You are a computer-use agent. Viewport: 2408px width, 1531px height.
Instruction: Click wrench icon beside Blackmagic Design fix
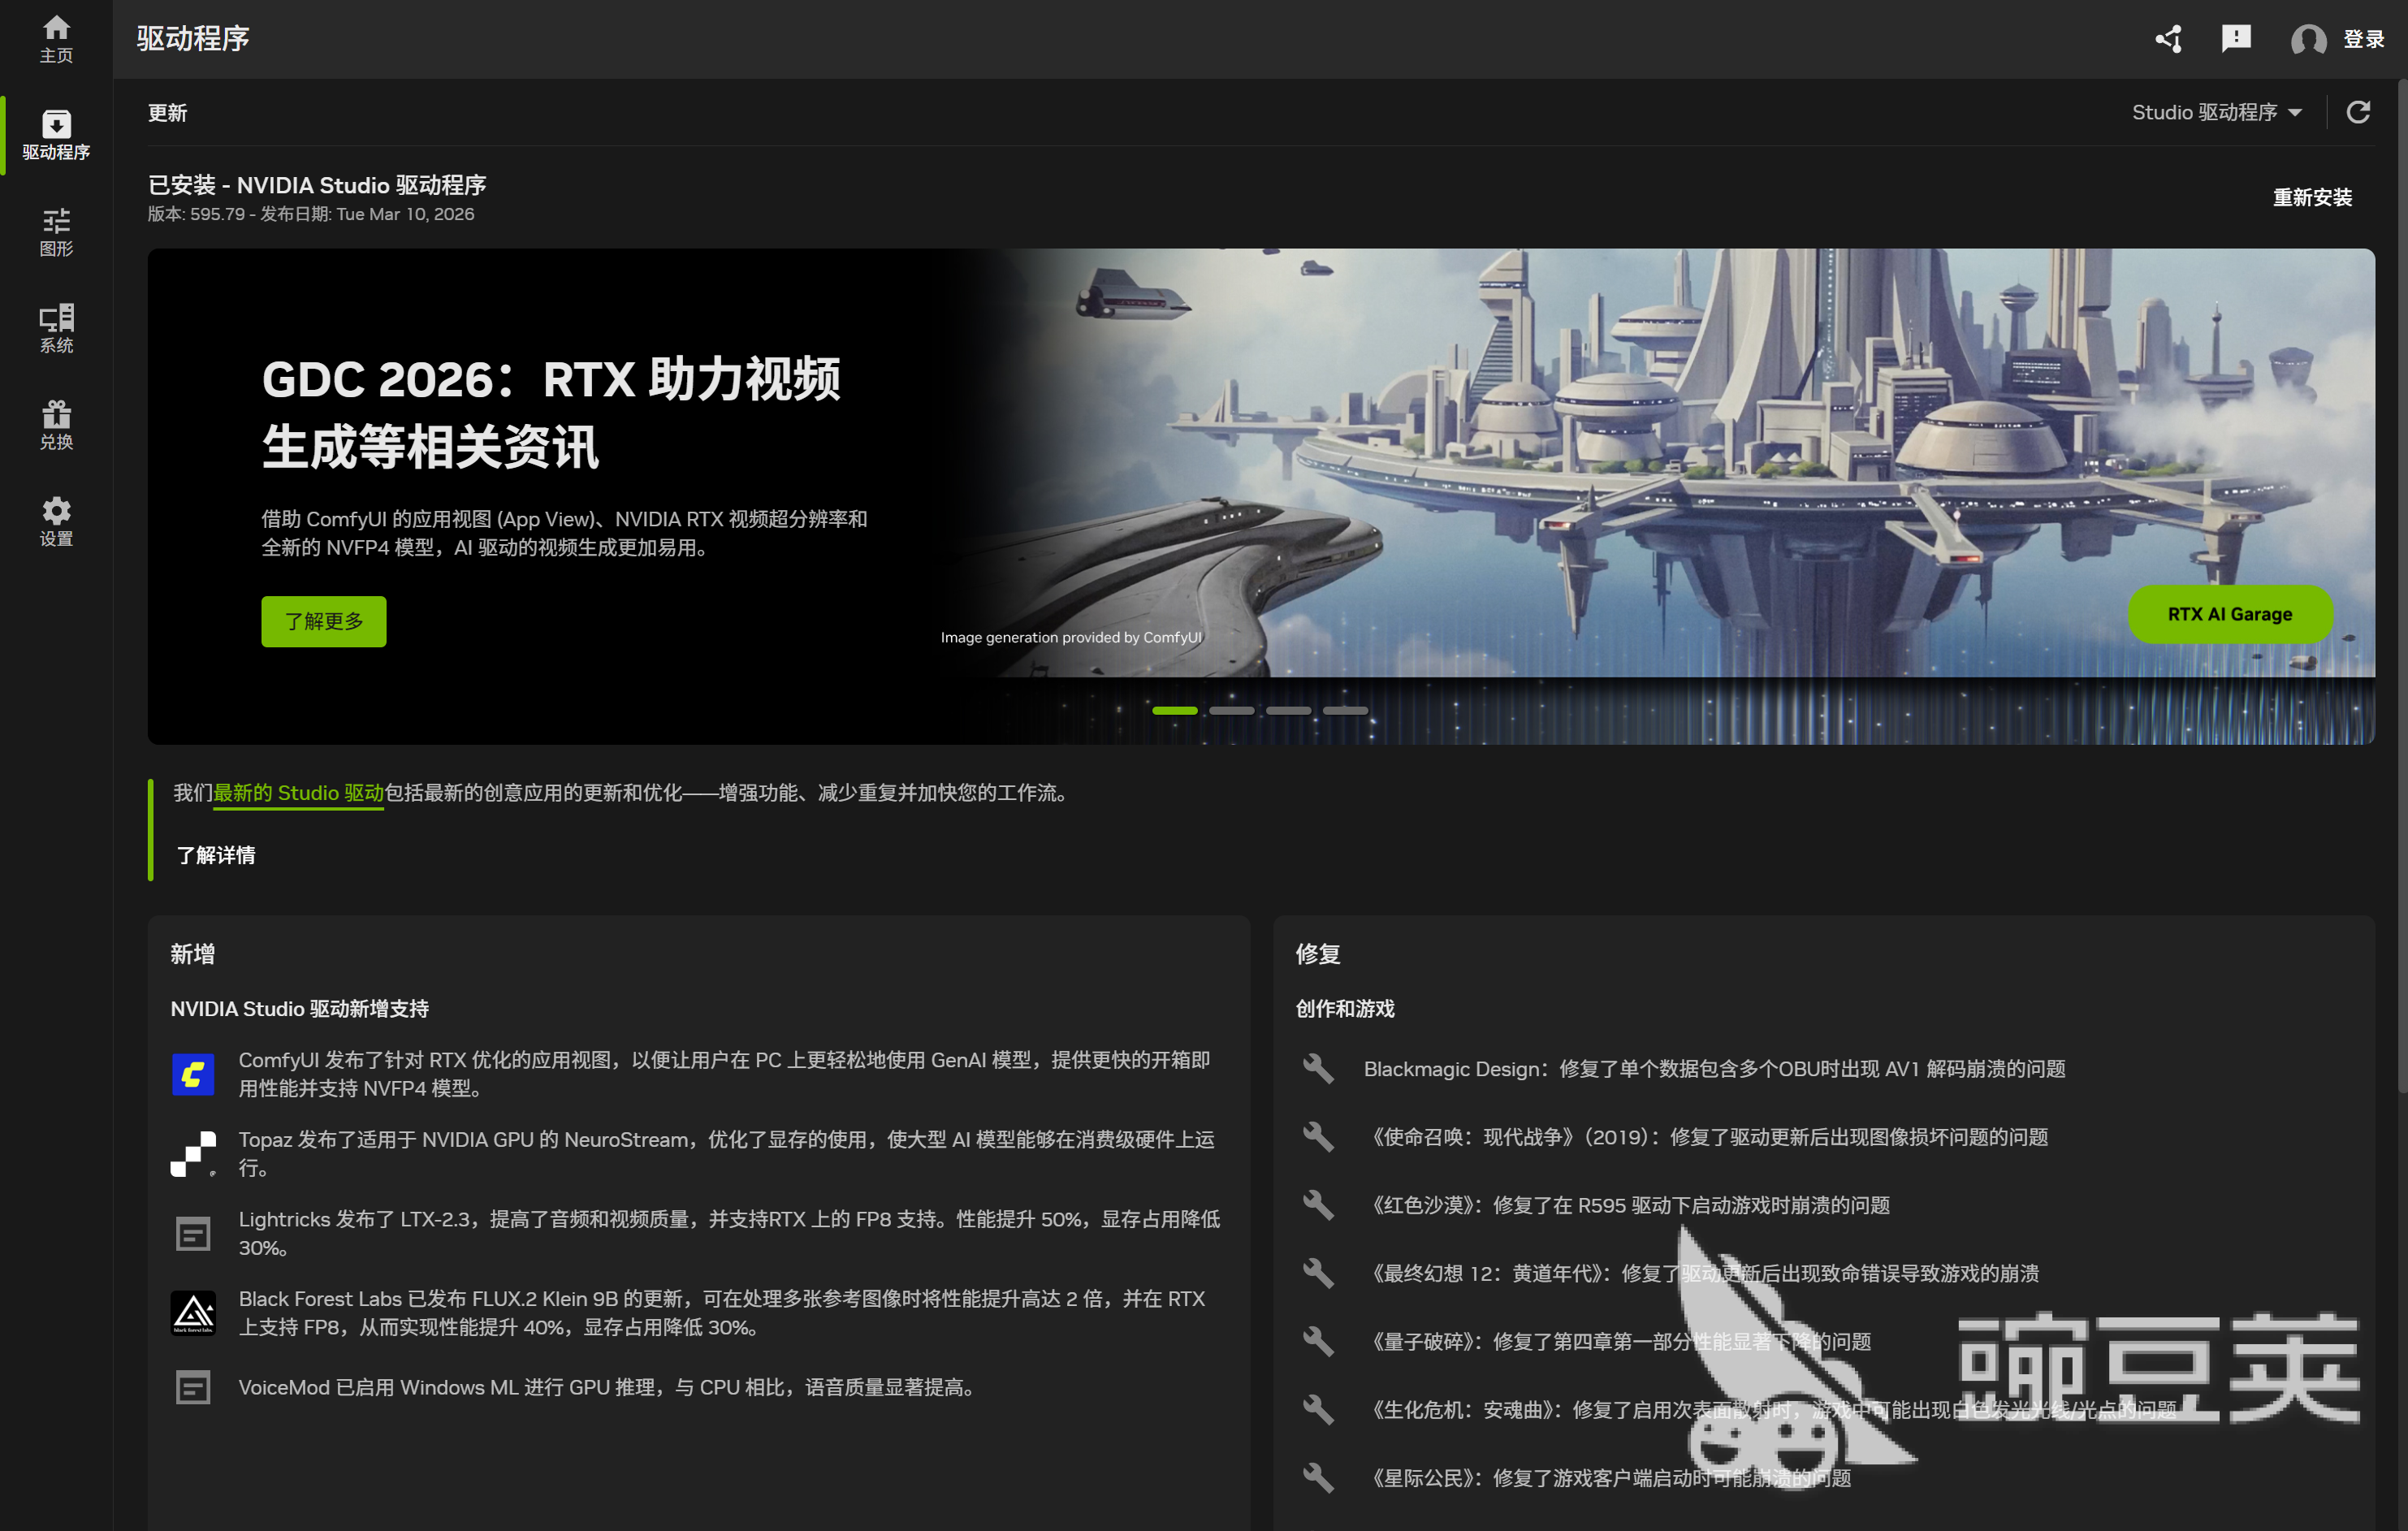click(x=1318, y=1068)
